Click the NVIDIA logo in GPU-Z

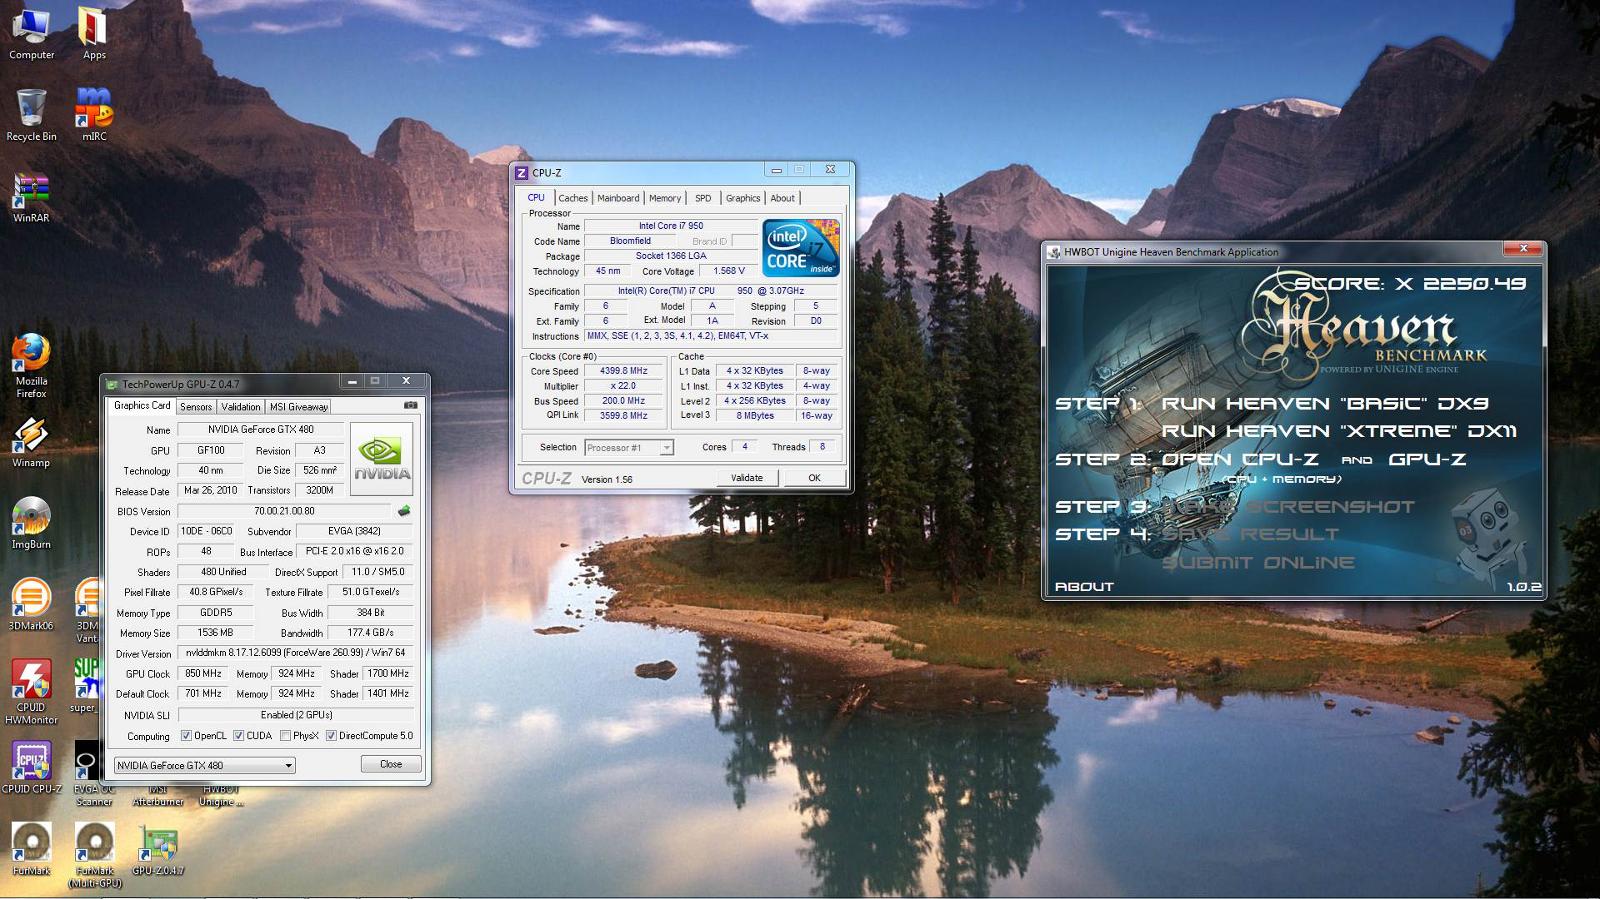point(381,459)
